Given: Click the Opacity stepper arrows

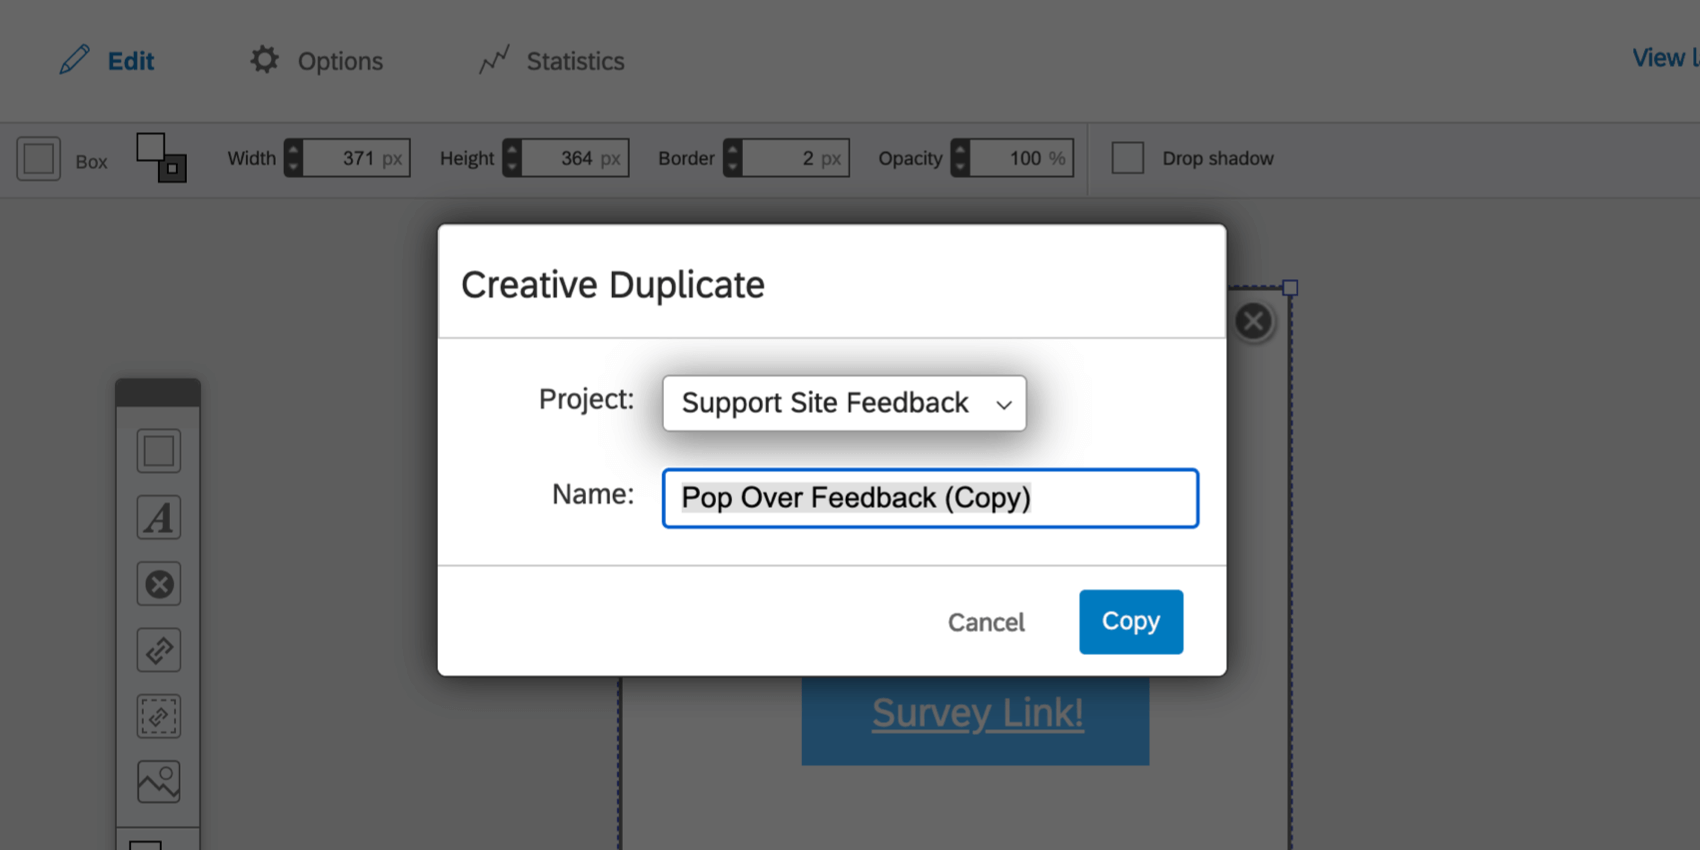Looking at the screenshot, I should (x=960, y=158).
